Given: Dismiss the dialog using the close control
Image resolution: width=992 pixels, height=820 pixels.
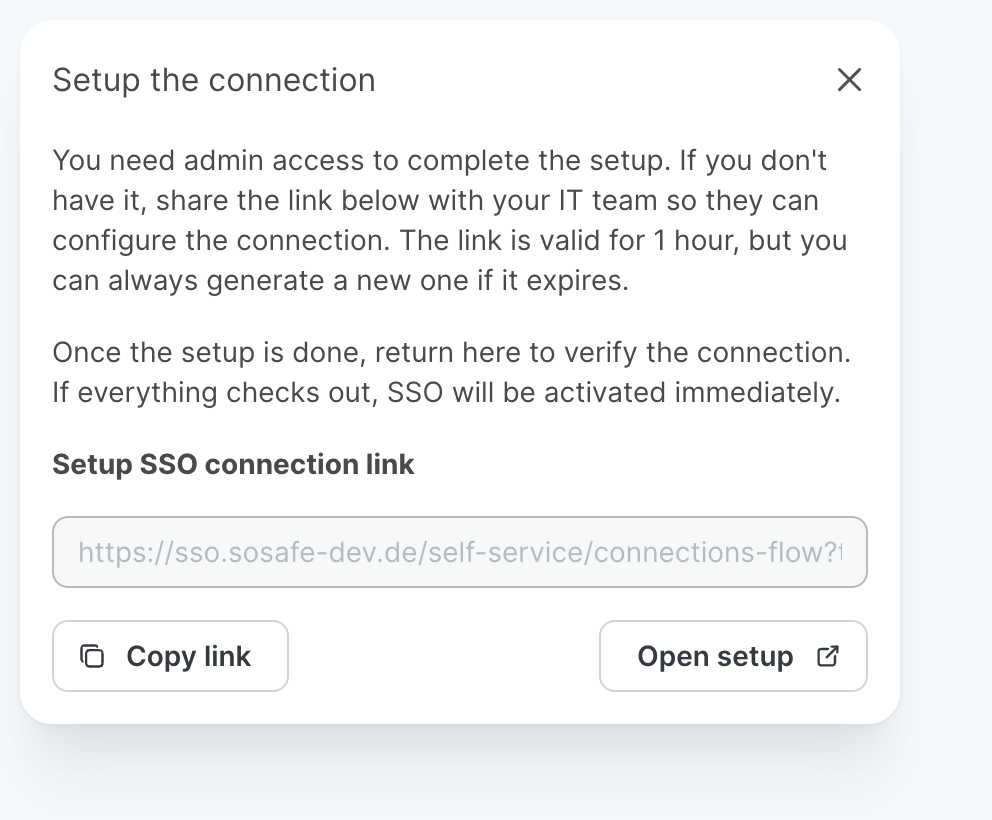Looking at the screenshot, I should pos(849,79).
